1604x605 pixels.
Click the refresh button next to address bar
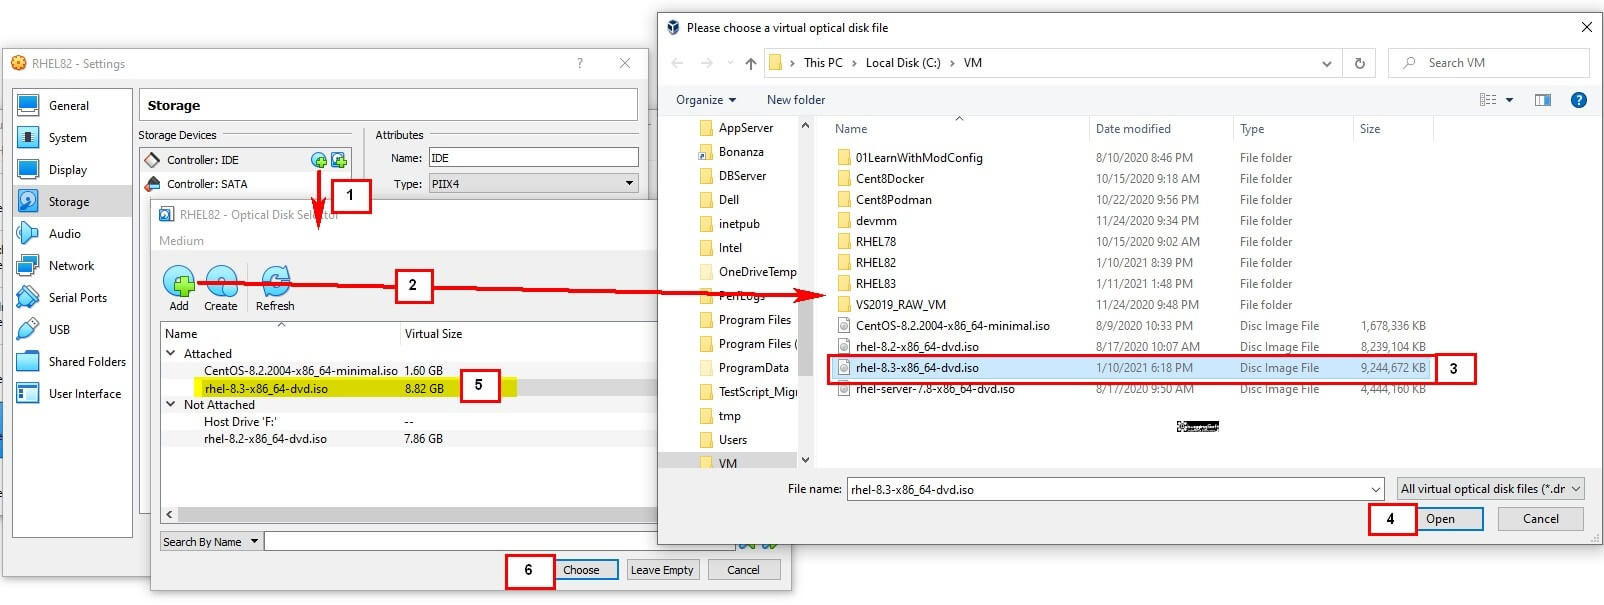click(x=1359, y=63)
